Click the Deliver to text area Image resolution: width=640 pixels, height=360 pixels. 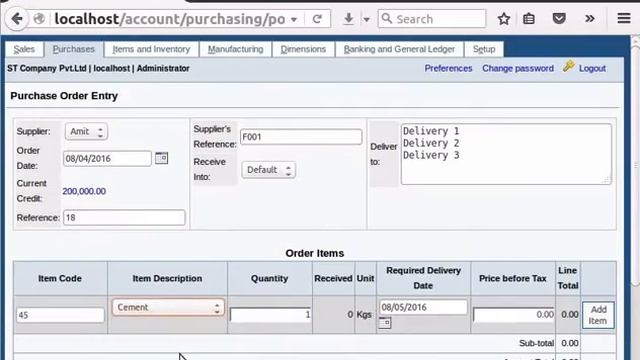click(x=506, y=154)
